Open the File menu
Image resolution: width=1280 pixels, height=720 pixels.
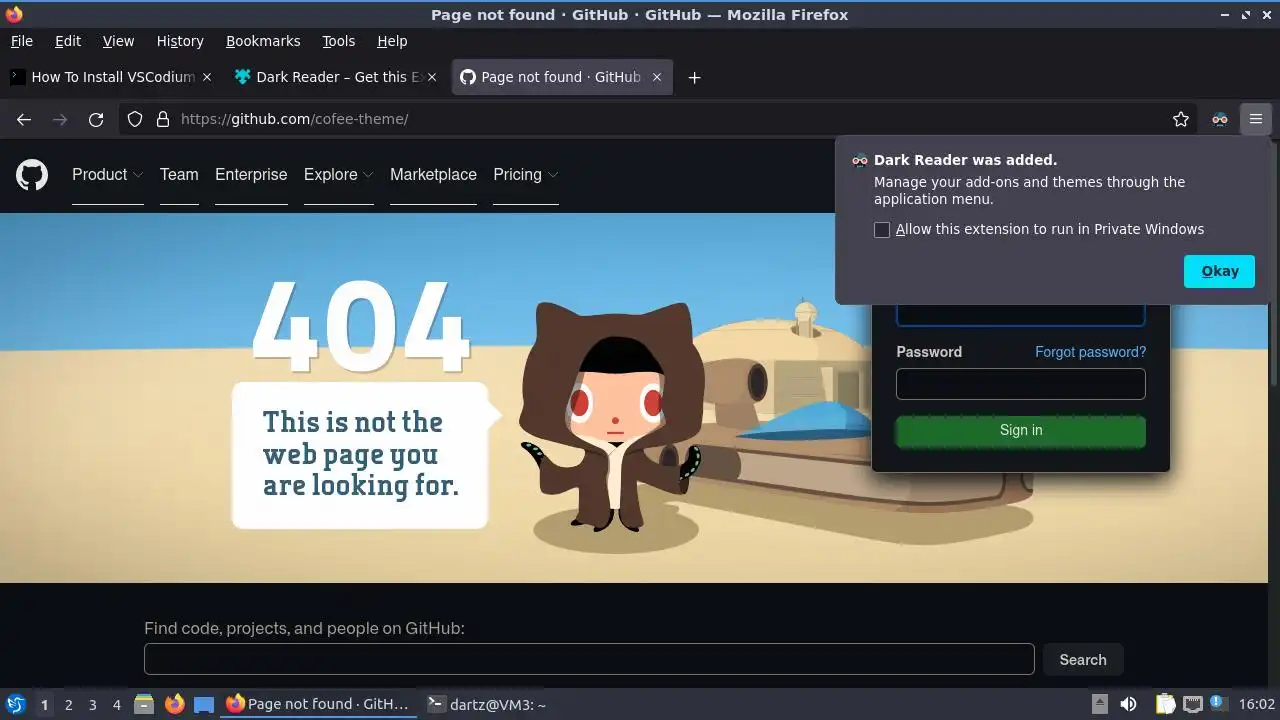[21, 41]
